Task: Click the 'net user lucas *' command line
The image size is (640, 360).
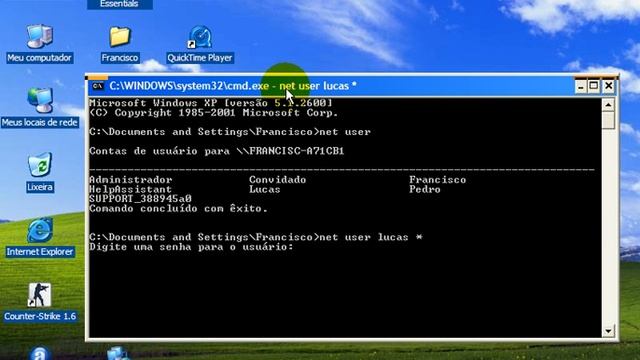Action: pos(256,237)
